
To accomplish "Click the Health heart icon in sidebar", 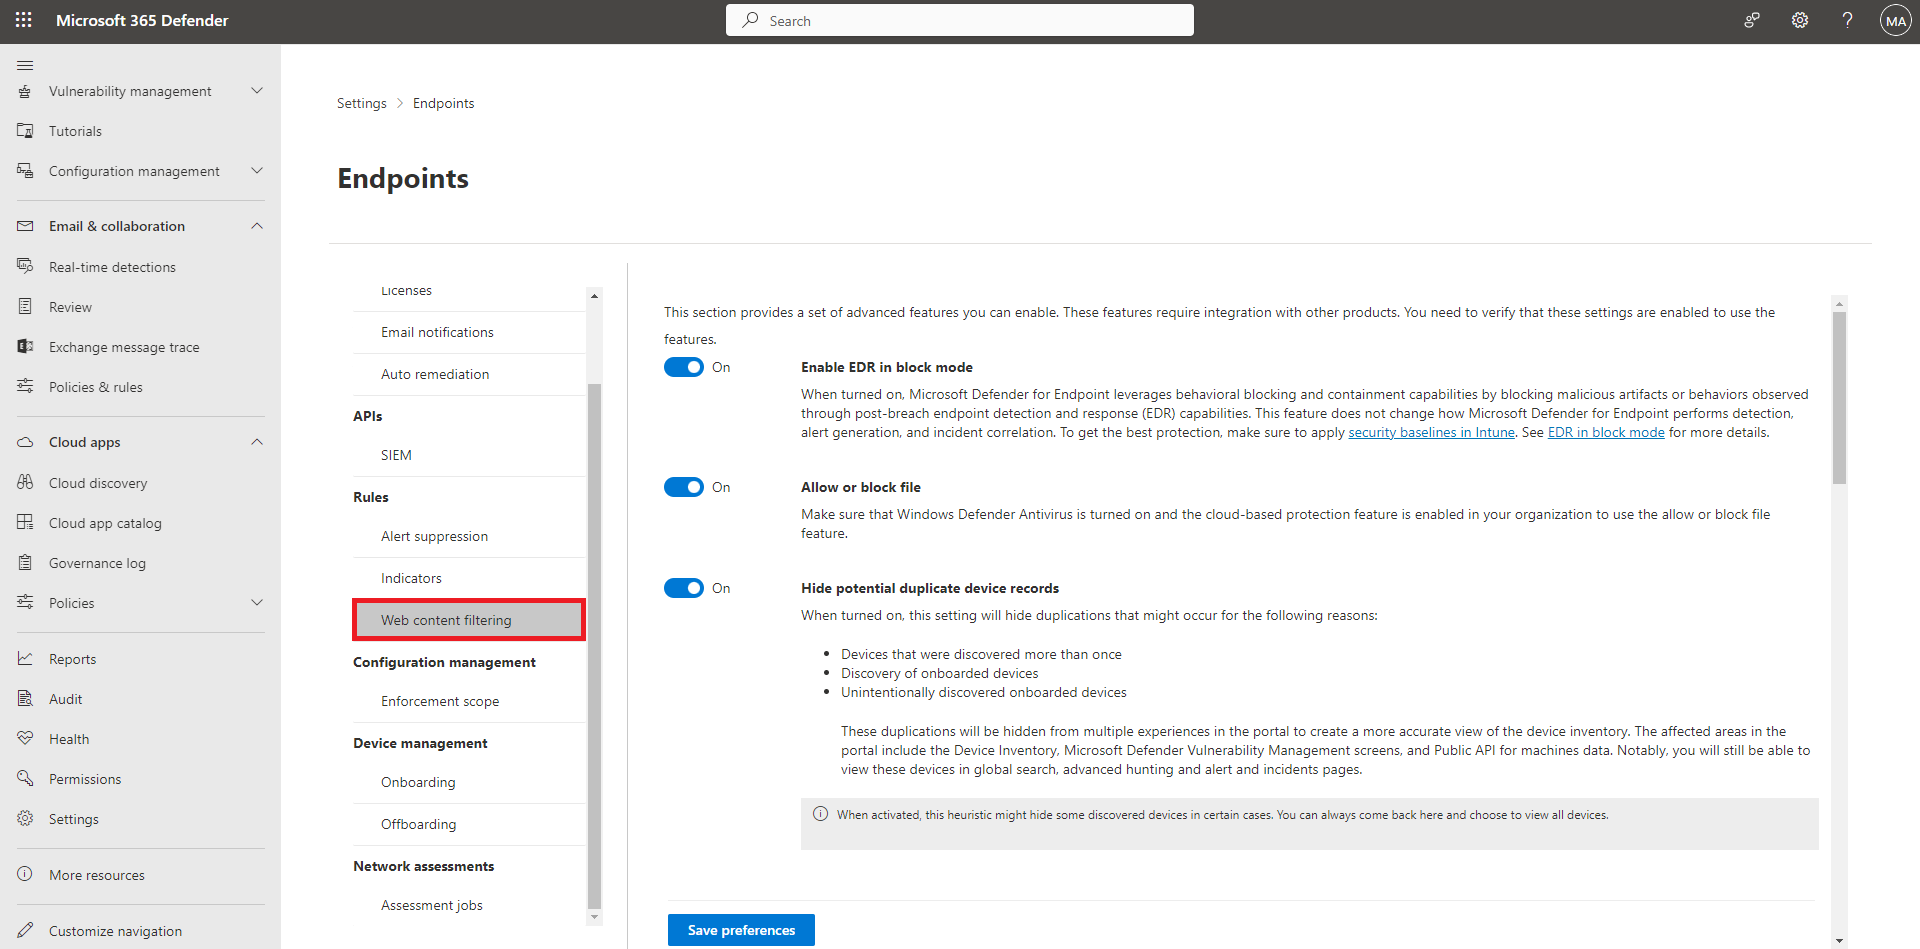I will pyautogui.click(x=25, y=738).
